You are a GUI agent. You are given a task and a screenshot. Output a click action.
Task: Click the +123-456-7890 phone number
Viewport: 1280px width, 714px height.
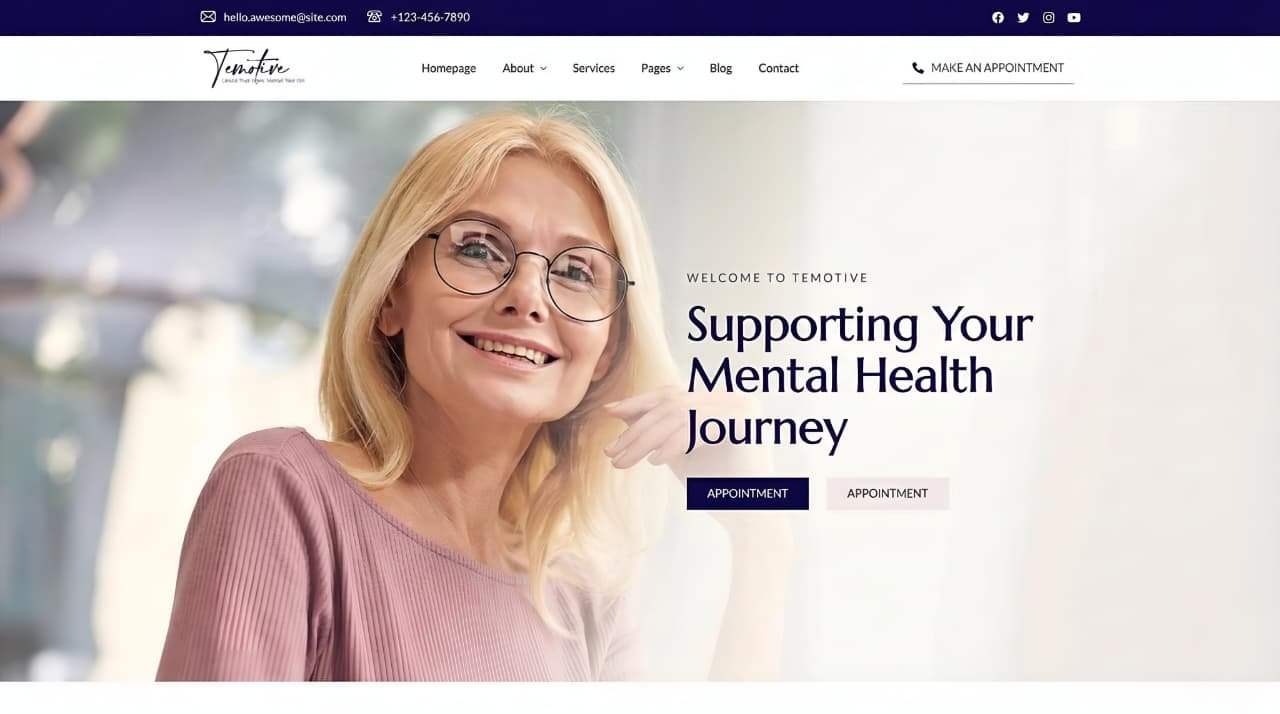tap(430, 17)
